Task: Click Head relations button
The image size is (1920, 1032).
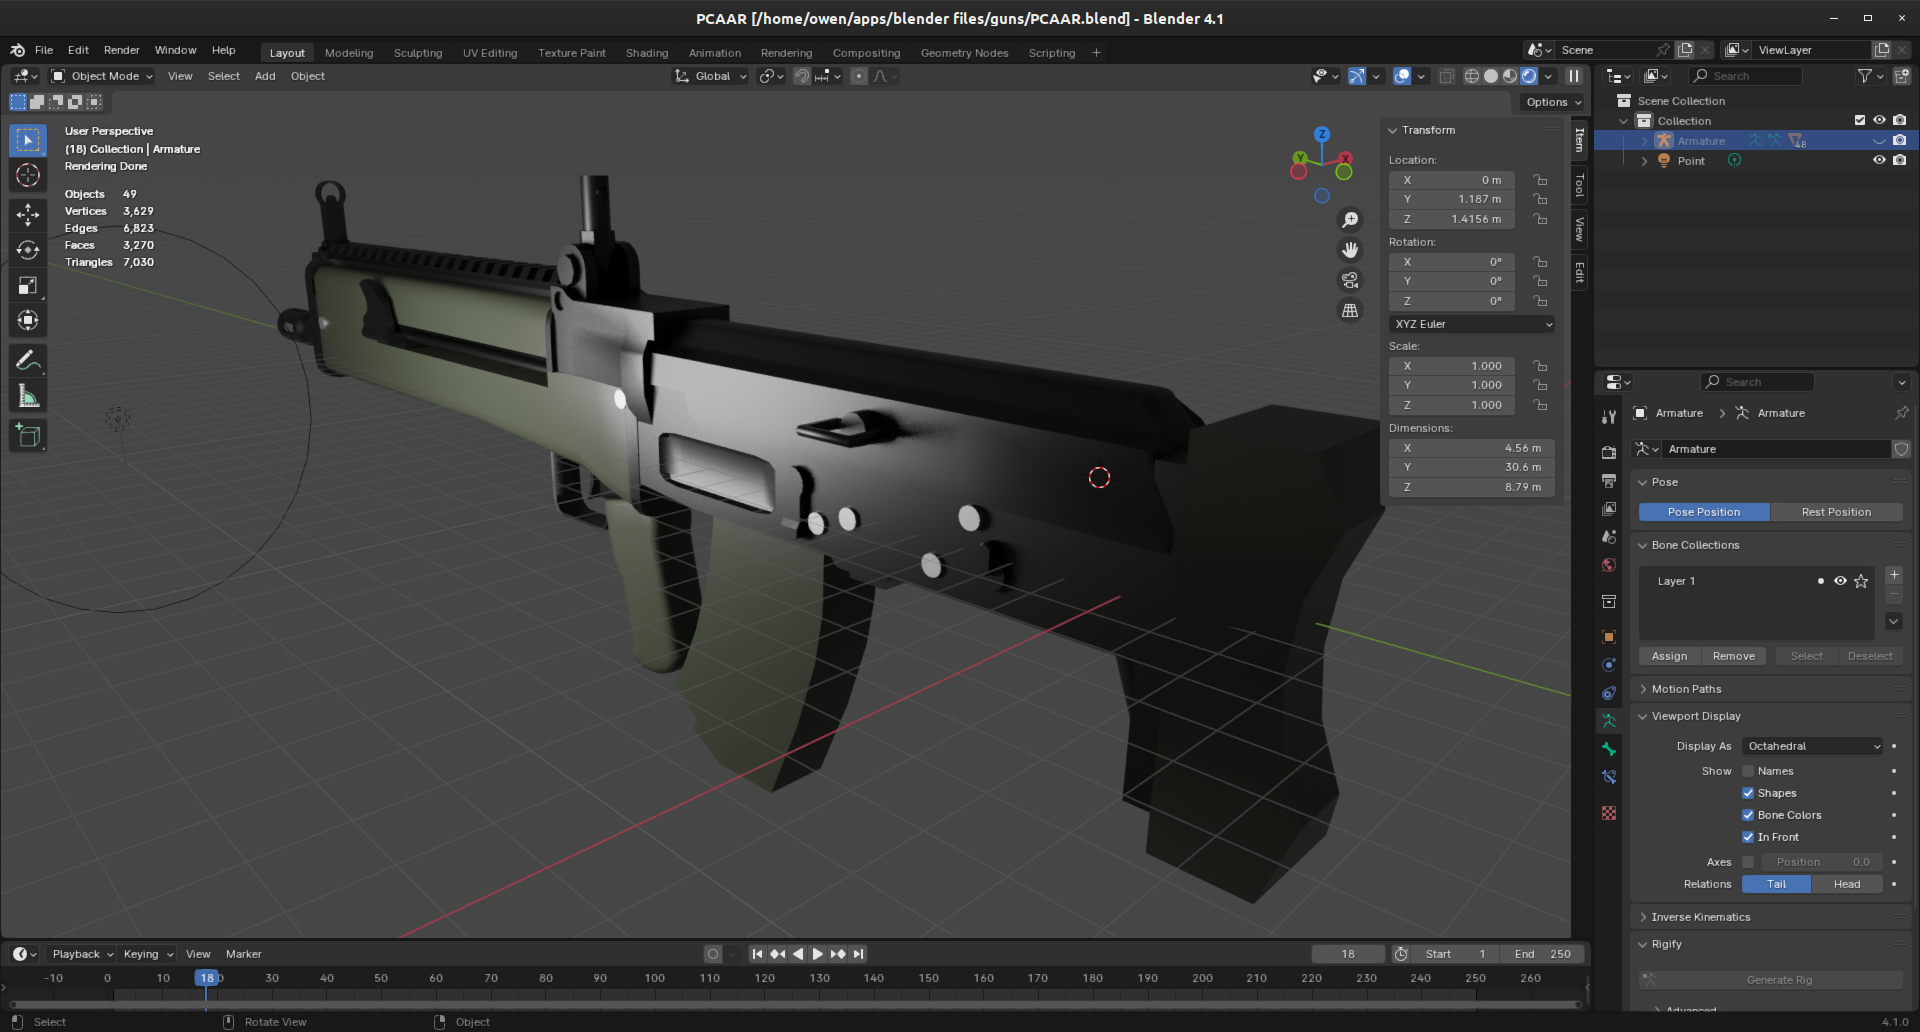Action: point(1847,884)
